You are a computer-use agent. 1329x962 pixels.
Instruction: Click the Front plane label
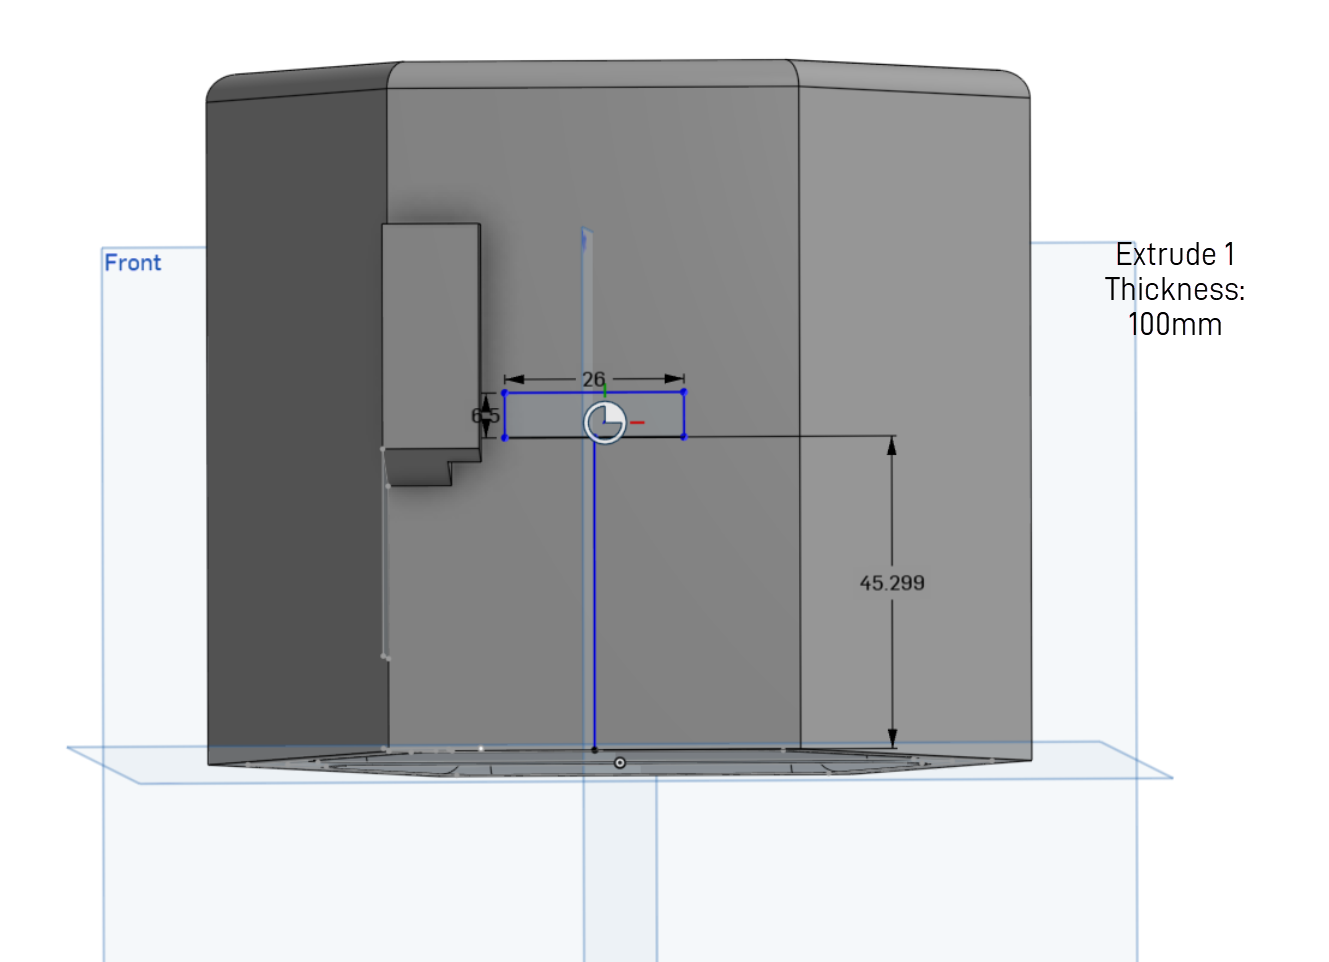click(x=132, y=262)
